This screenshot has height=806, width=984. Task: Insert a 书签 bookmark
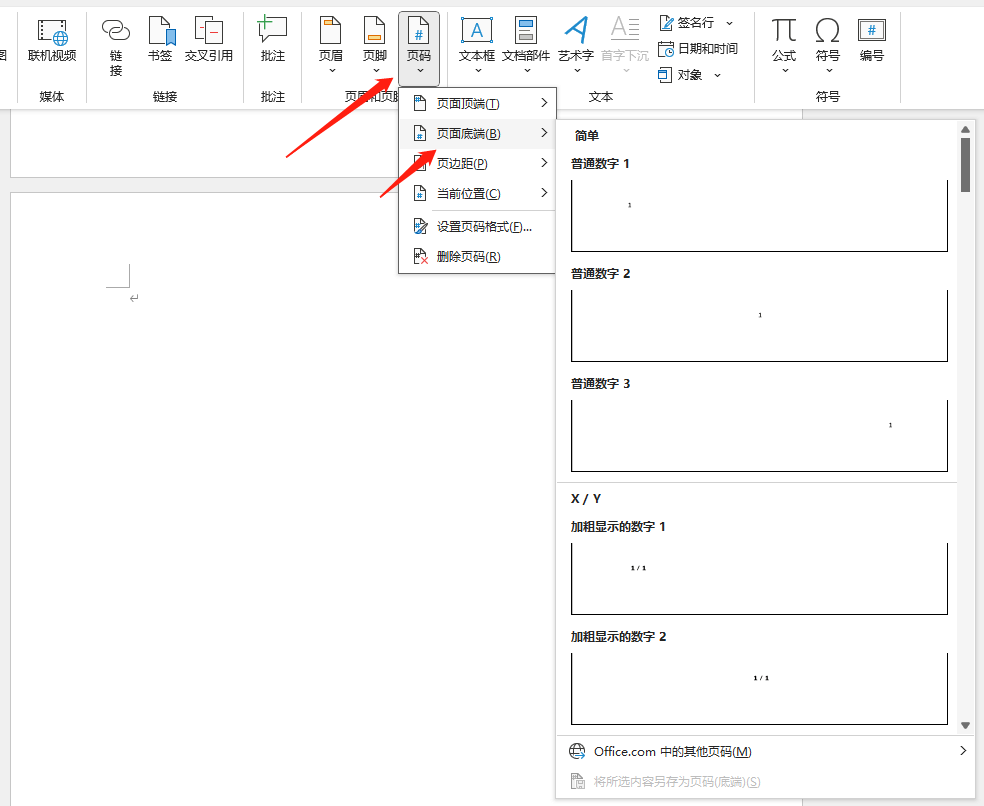pyautogui.click(x=160, y=41)
